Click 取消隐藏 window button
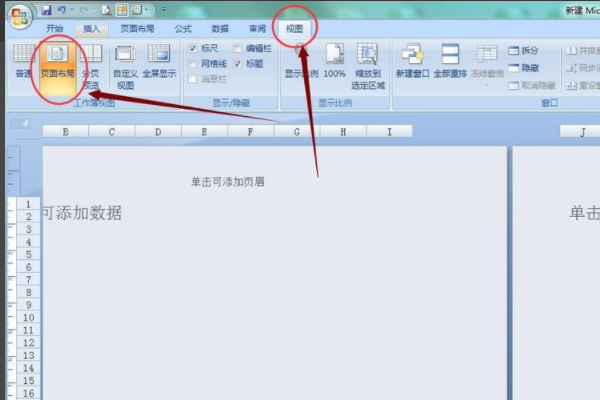Viewport: 600px width, 400px height. coord(532,85)
